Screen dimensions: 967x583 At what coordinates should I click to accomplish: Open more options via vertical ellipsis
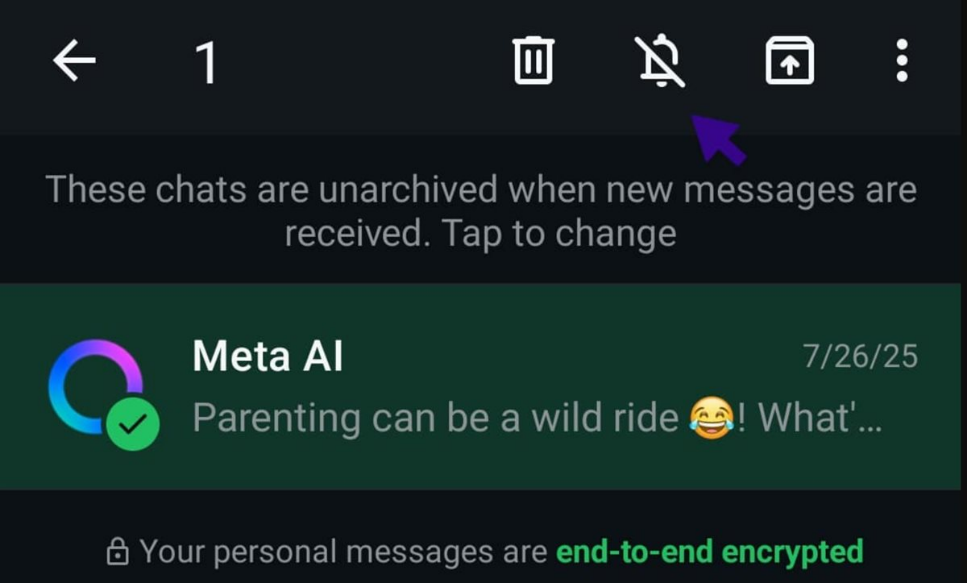click(x=901, y=62)
